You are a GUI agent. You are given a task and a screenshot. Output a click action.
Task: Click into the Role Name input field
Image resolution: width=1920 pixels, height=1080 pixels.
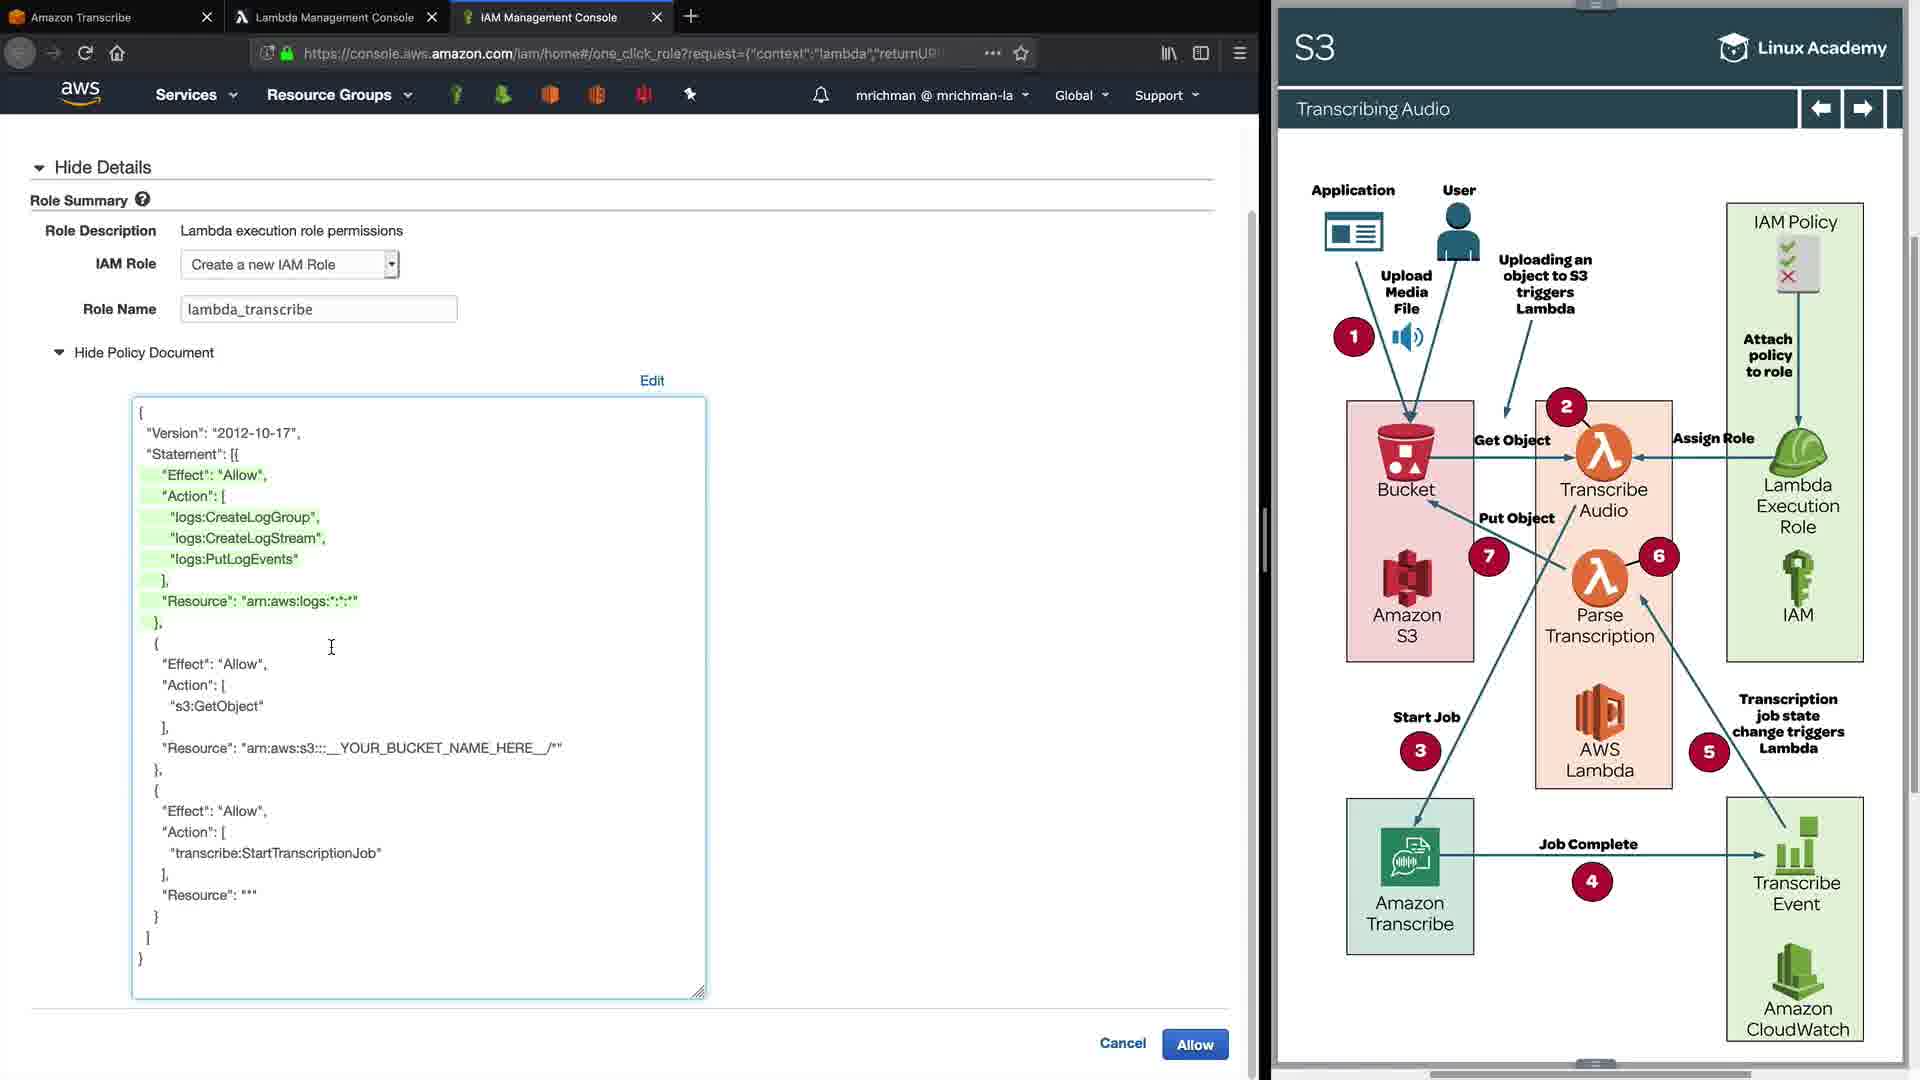tap(318, 309)
